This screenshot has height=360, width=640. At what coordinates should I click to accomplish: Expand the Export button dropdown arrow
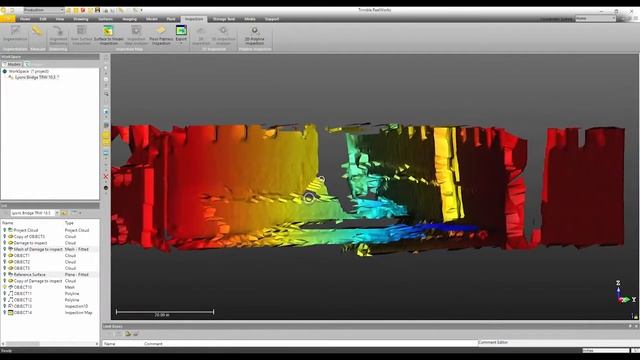[181, 43]
